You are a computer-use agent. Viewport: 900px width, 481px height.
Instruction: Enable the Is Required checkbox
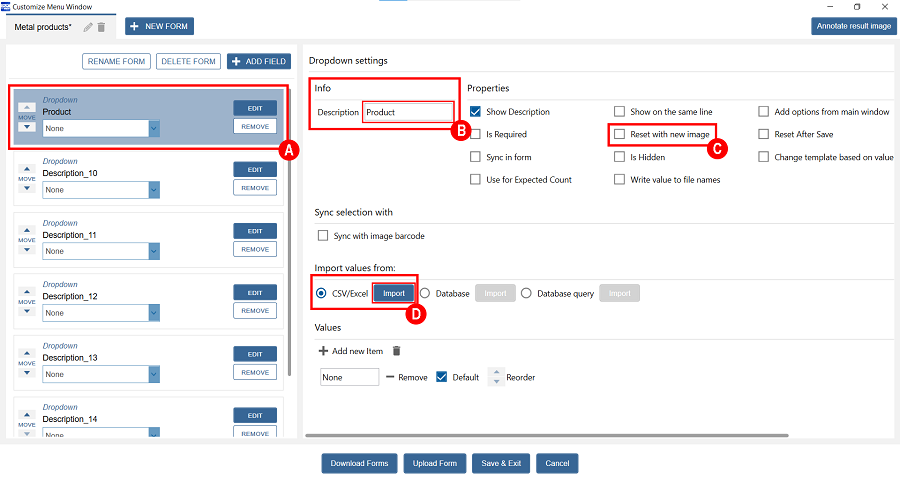coord(476,134)
